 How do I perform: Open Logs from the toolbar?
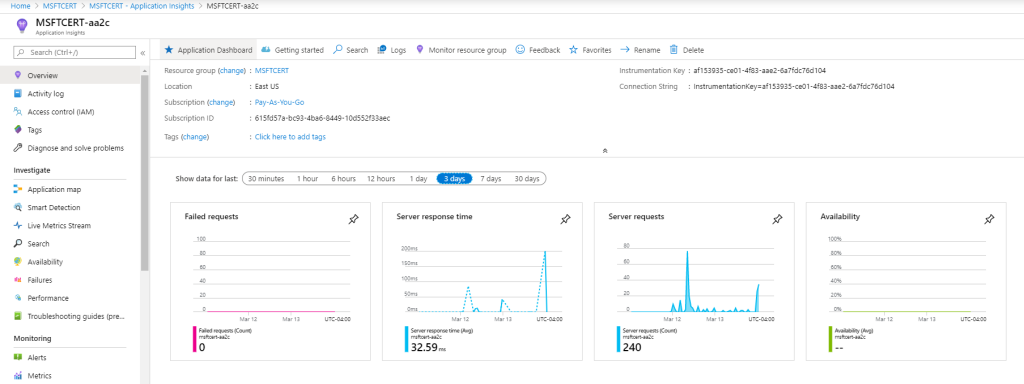(391, 50)
